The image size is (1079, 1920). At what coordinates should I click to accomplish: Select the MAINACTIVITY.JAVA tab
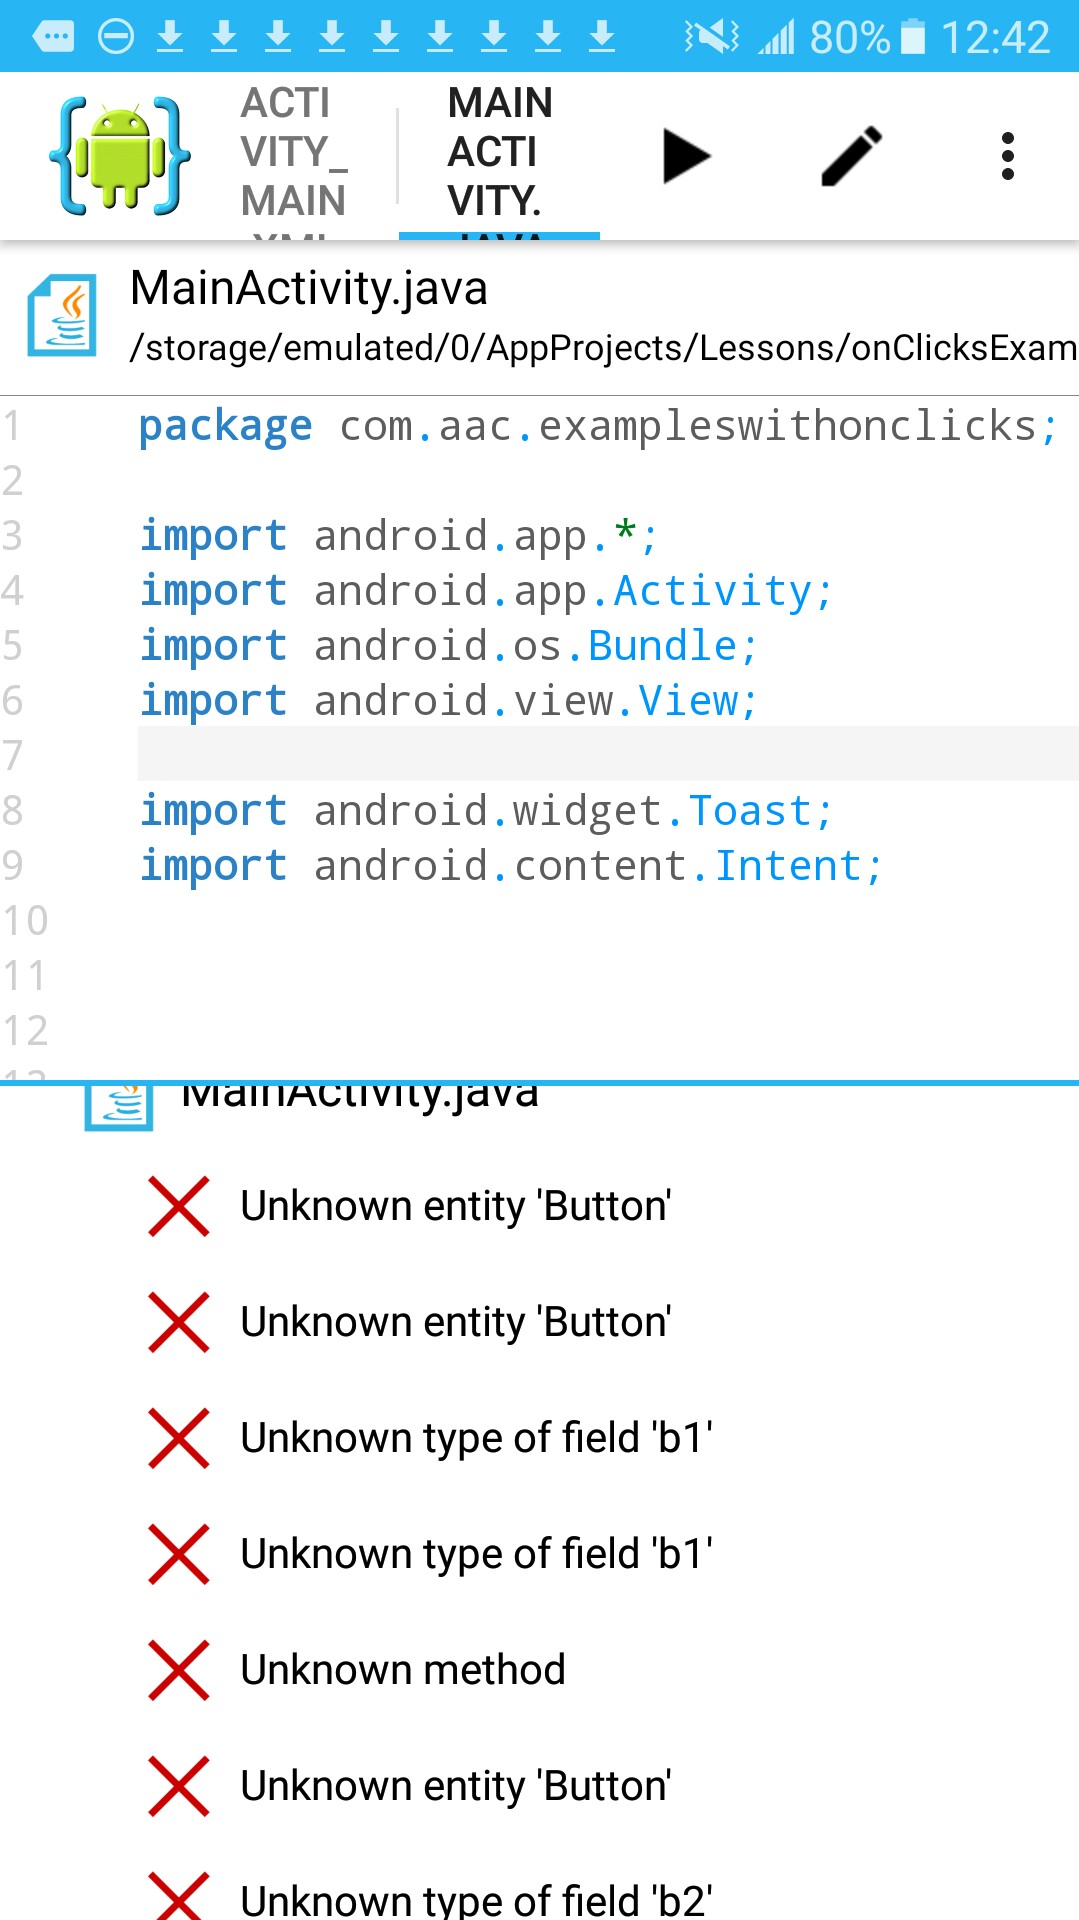click(499, 156)
